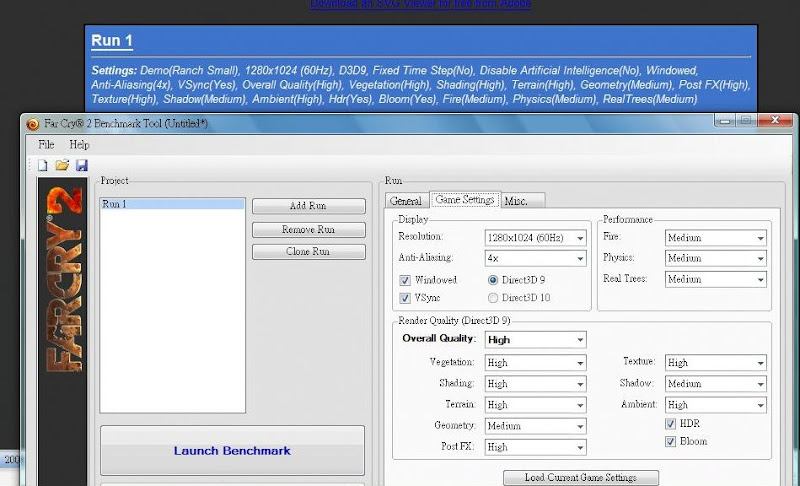Image resolution: width=800 pixels, height=486 pixels.
Task: Expand the Overall Quality dropdown
Action: point(535,340)
